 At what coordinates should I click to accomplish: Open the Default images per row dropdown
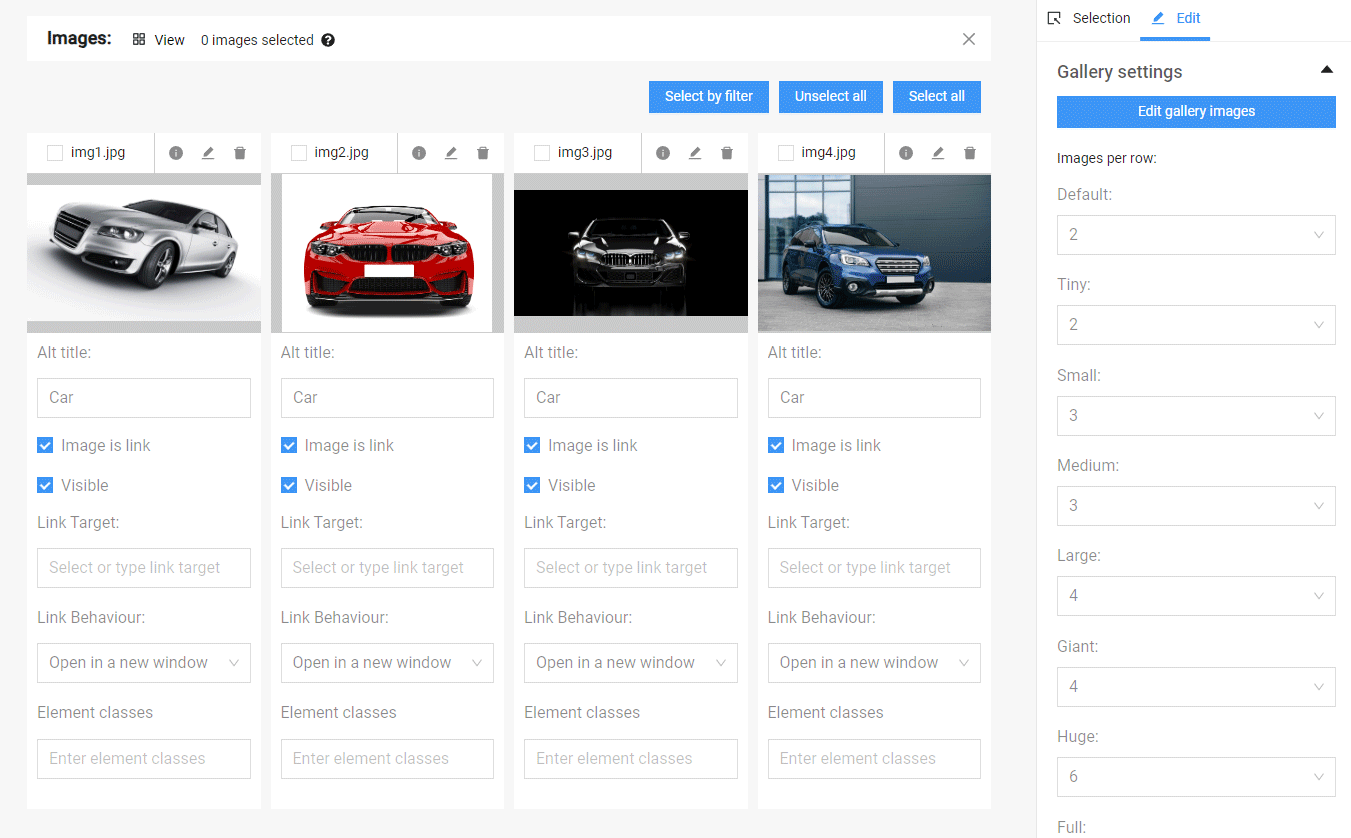(x=1195, y=234)
